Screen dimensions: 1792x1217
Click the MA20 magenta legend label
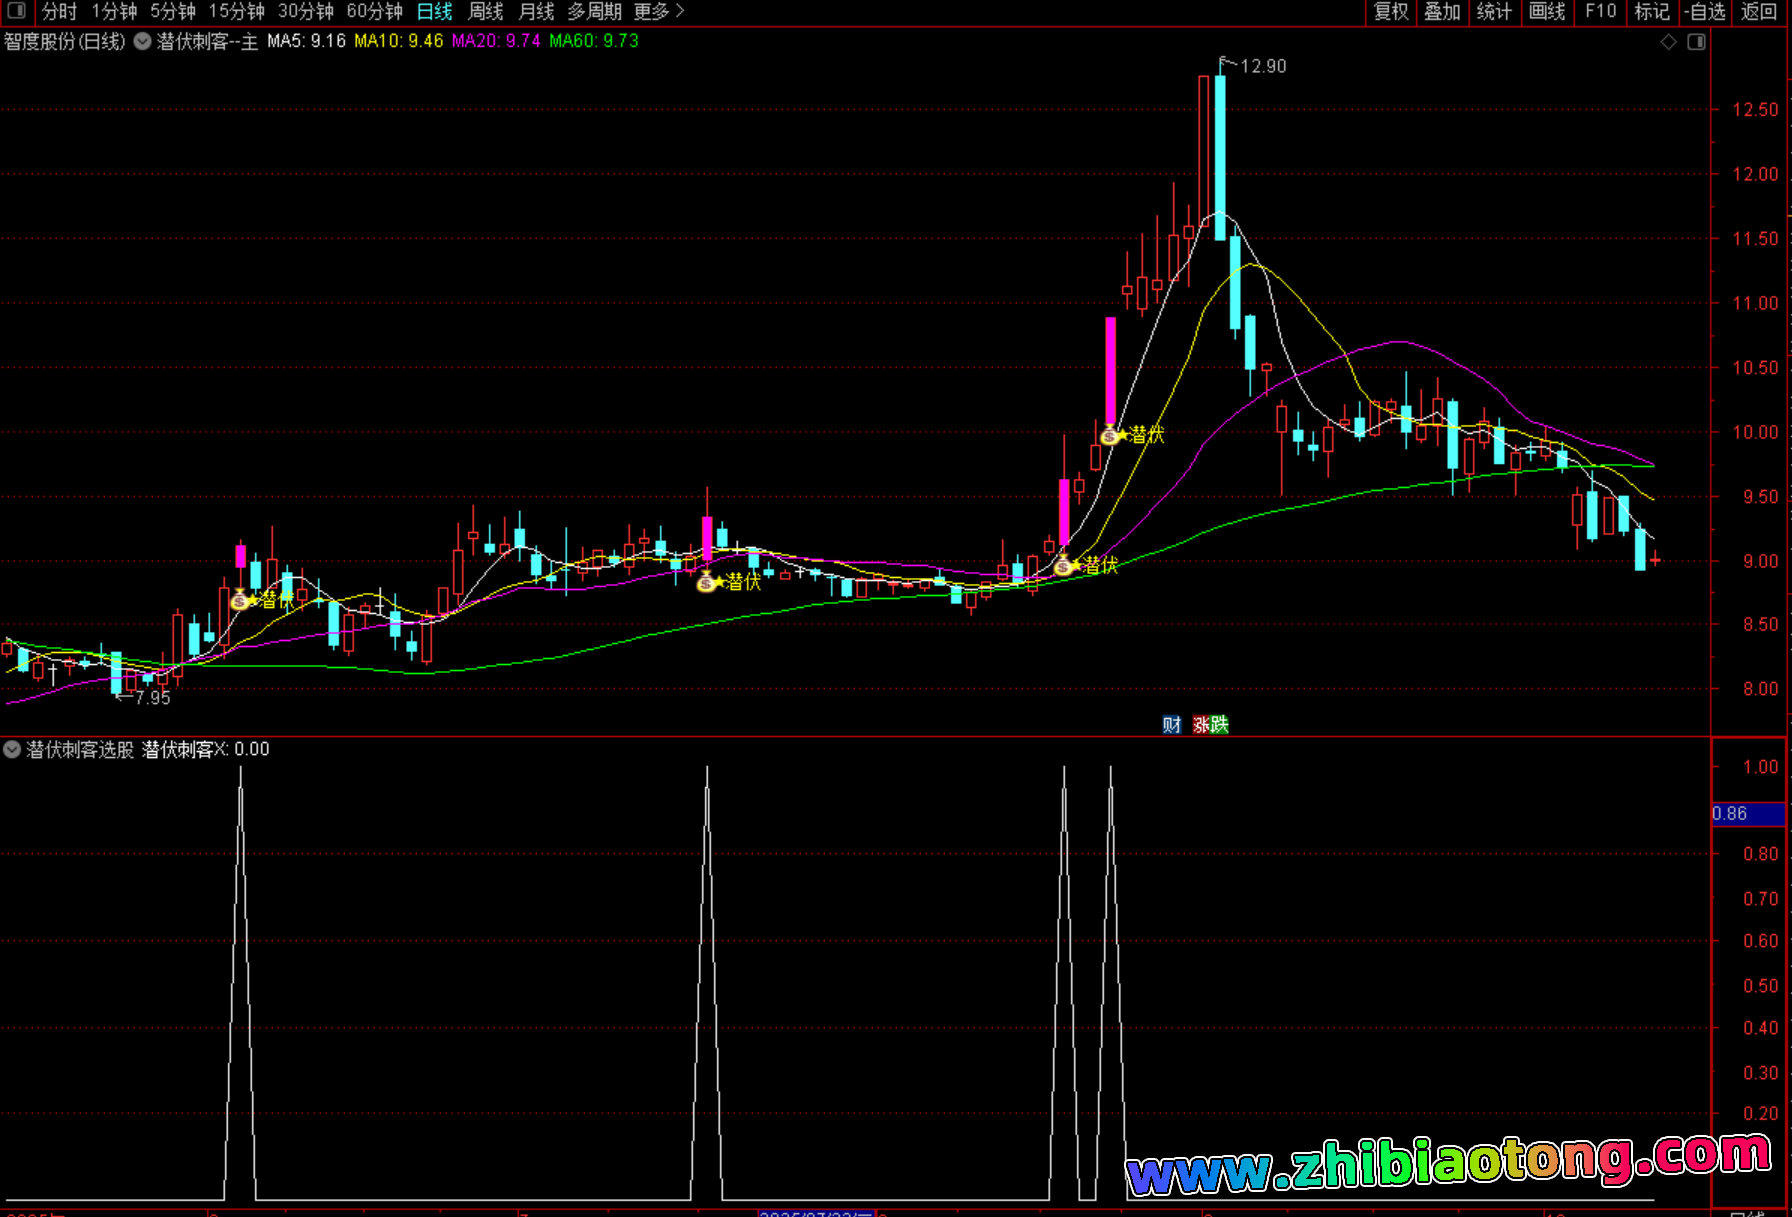(495, 41)
